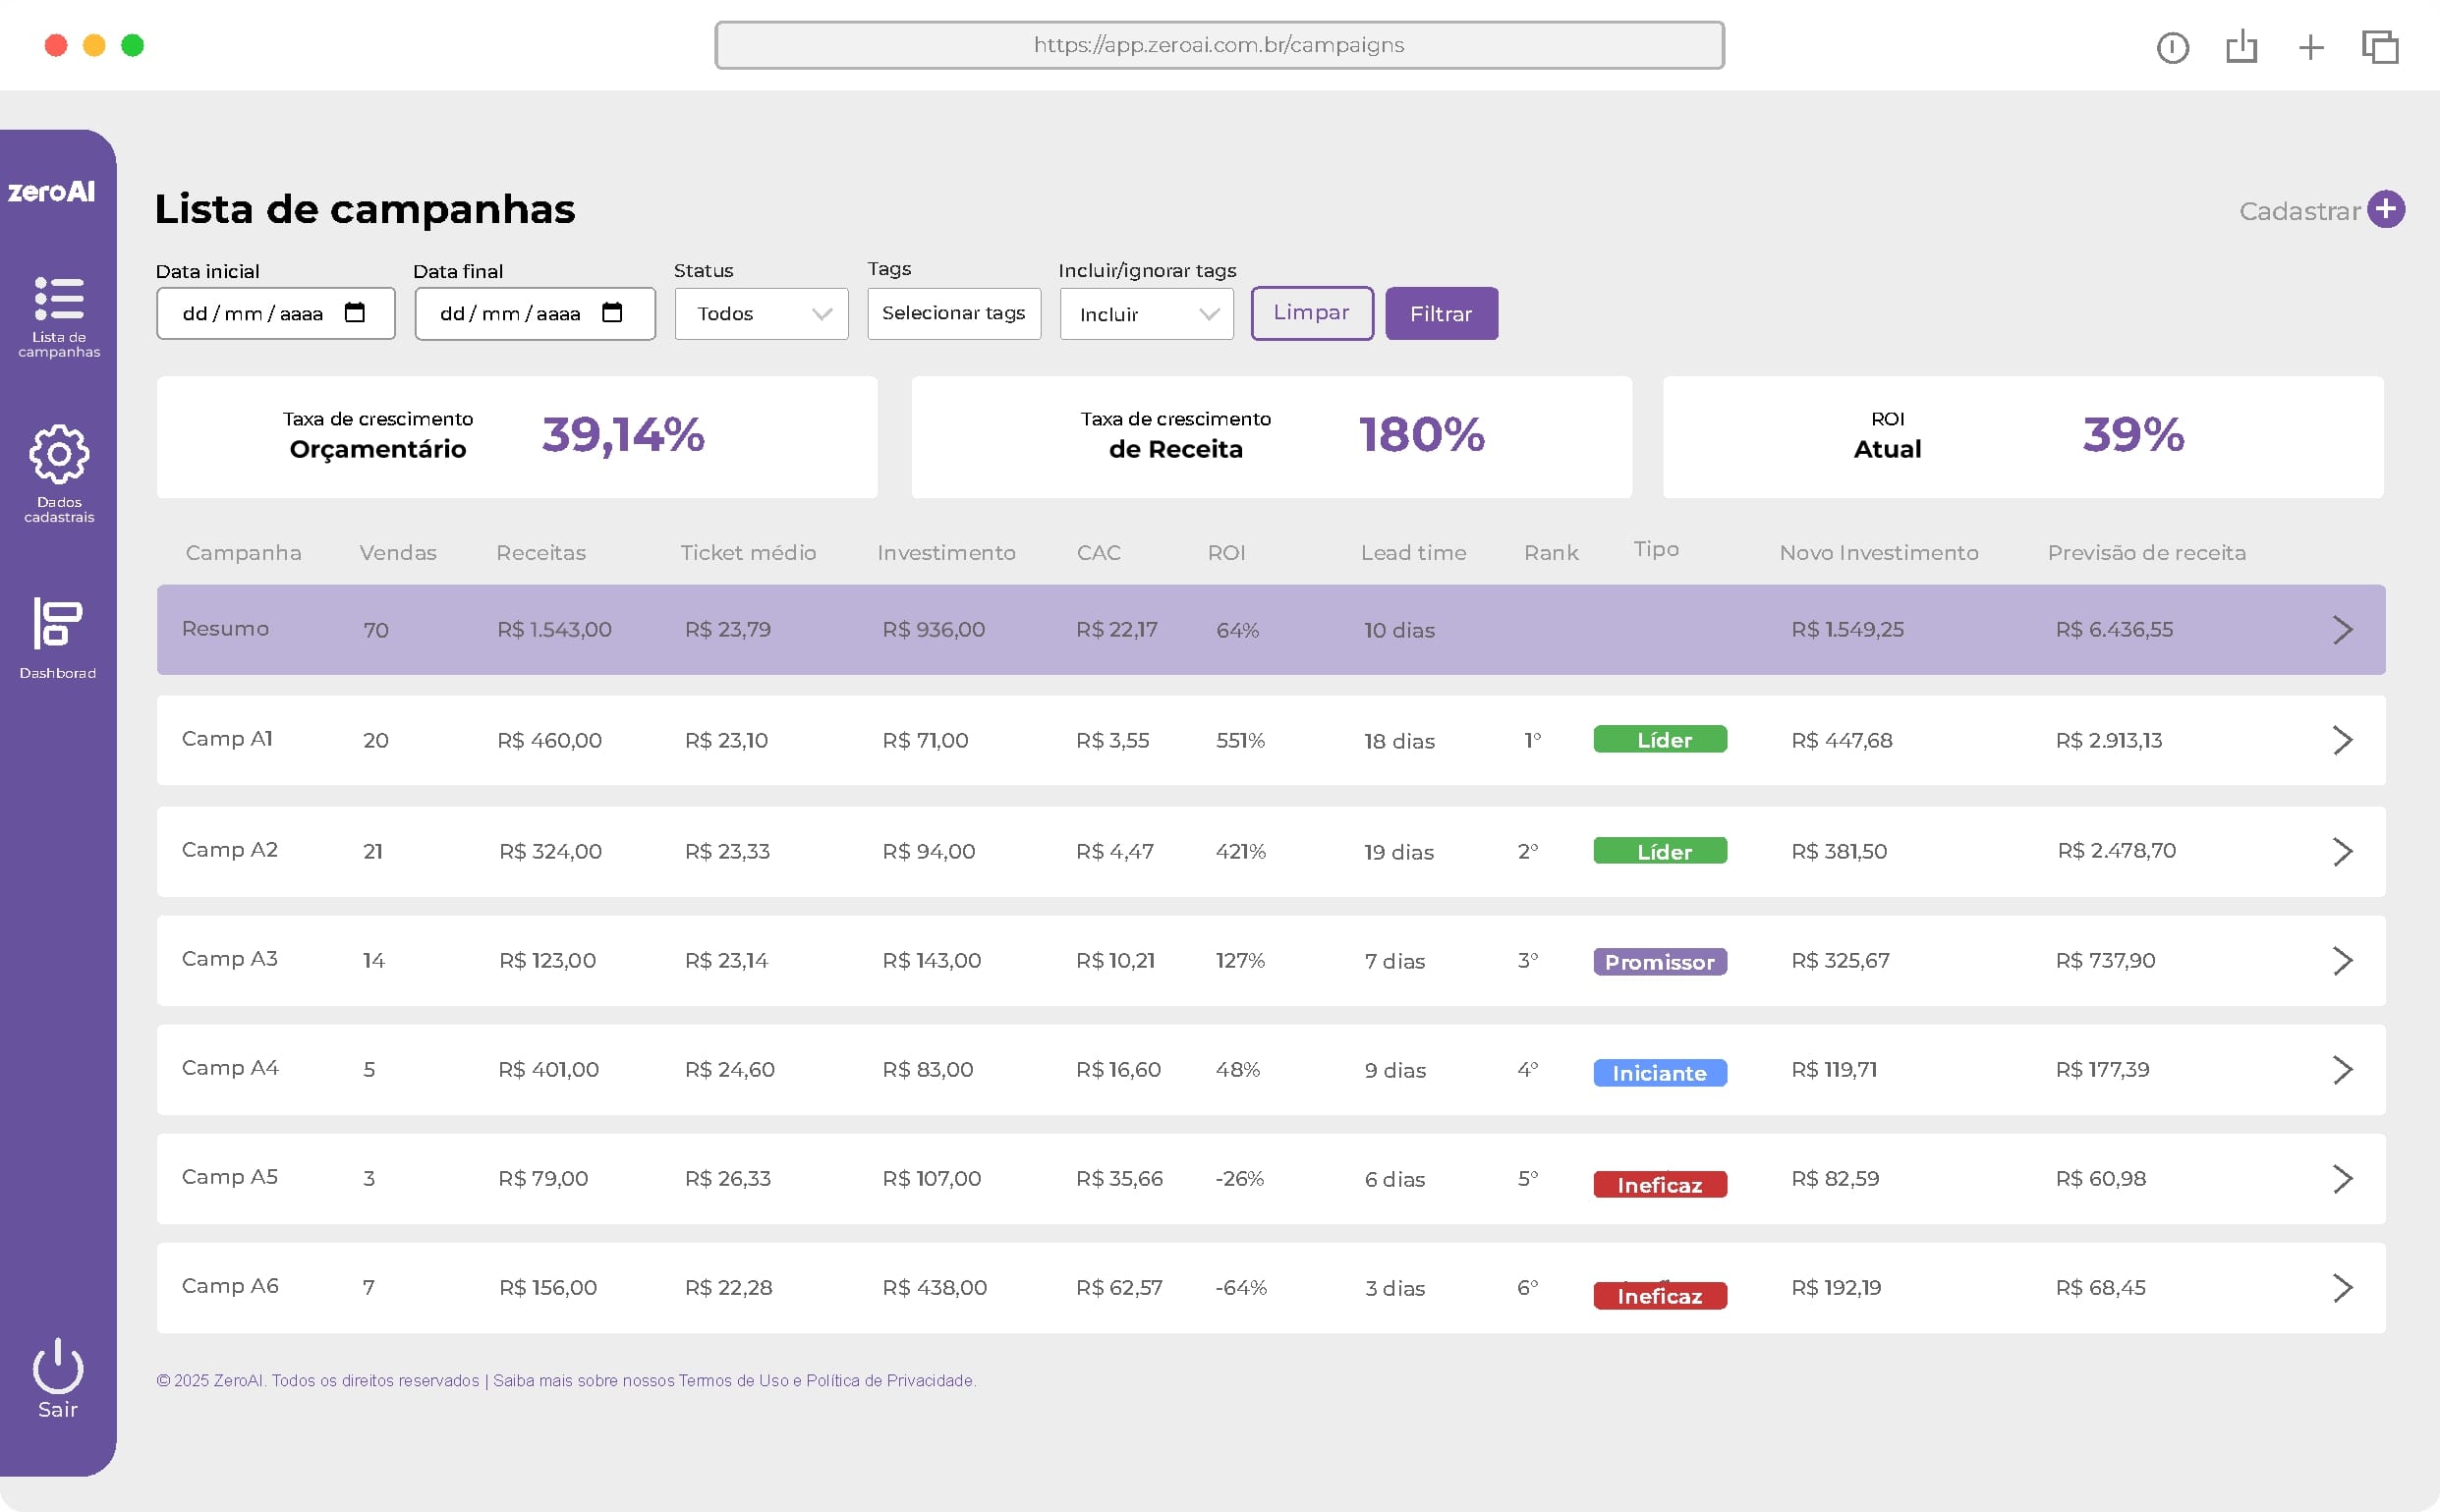Expand the Status Todos dropdown
Screen dimensions: 2440x1512
click(x=761, y=314)
